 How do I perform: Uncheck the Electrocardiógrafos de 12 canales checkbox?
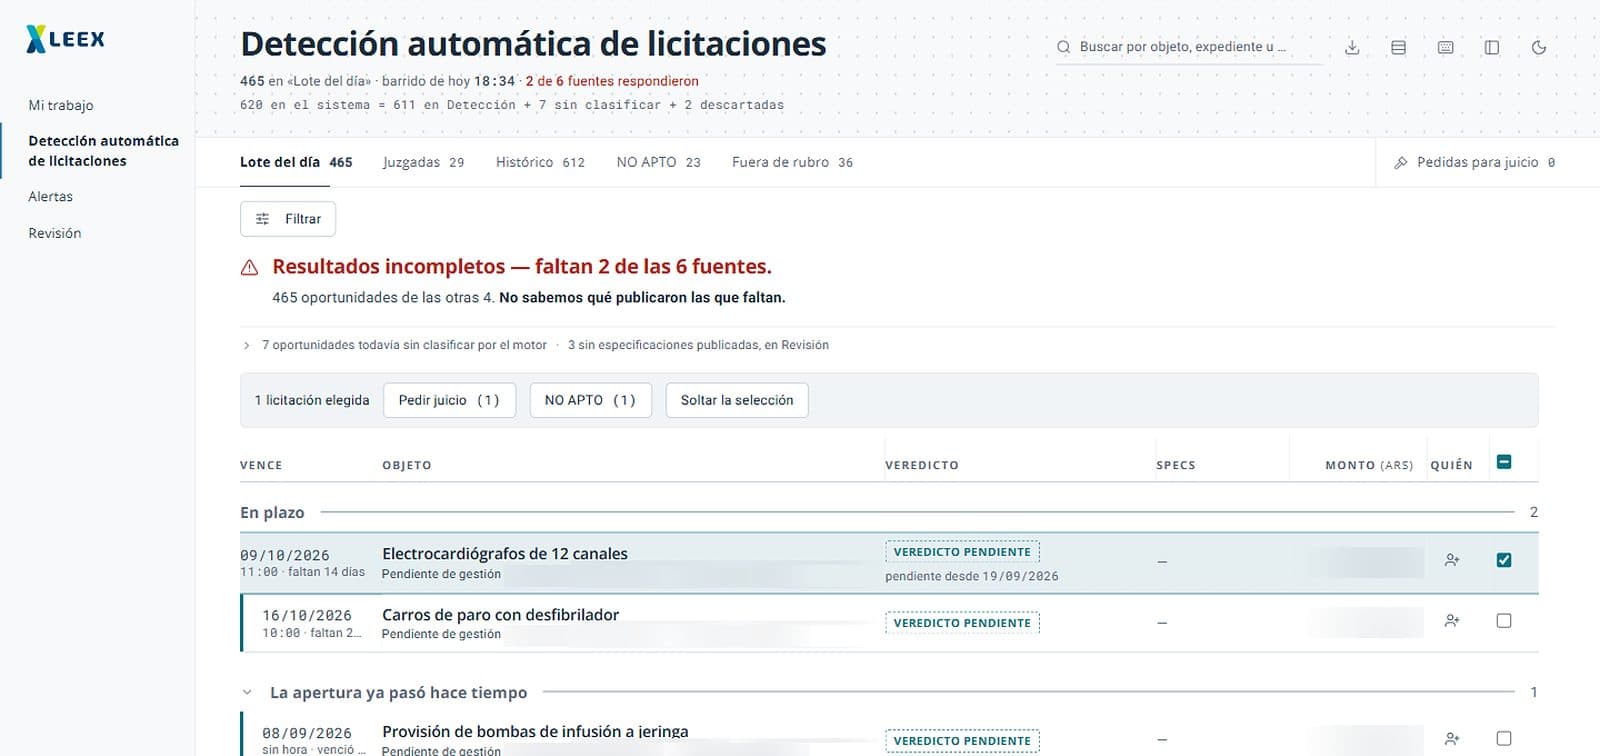[1504, 560]
